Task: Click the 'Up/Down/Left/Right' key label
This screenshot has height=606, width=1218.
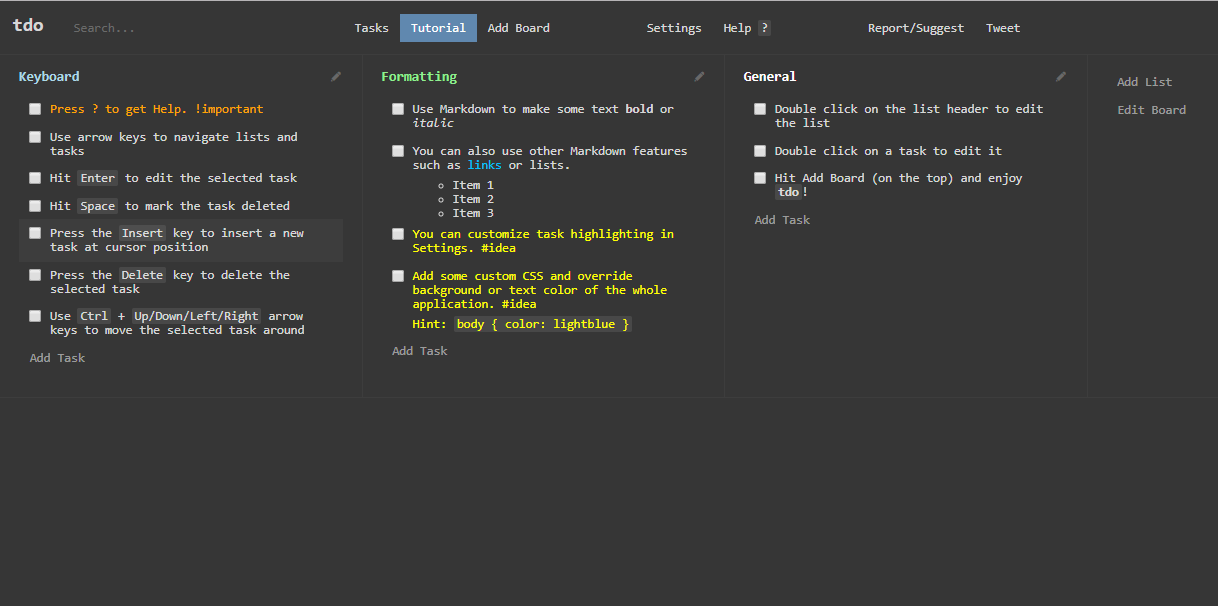Action: [197, 316]
